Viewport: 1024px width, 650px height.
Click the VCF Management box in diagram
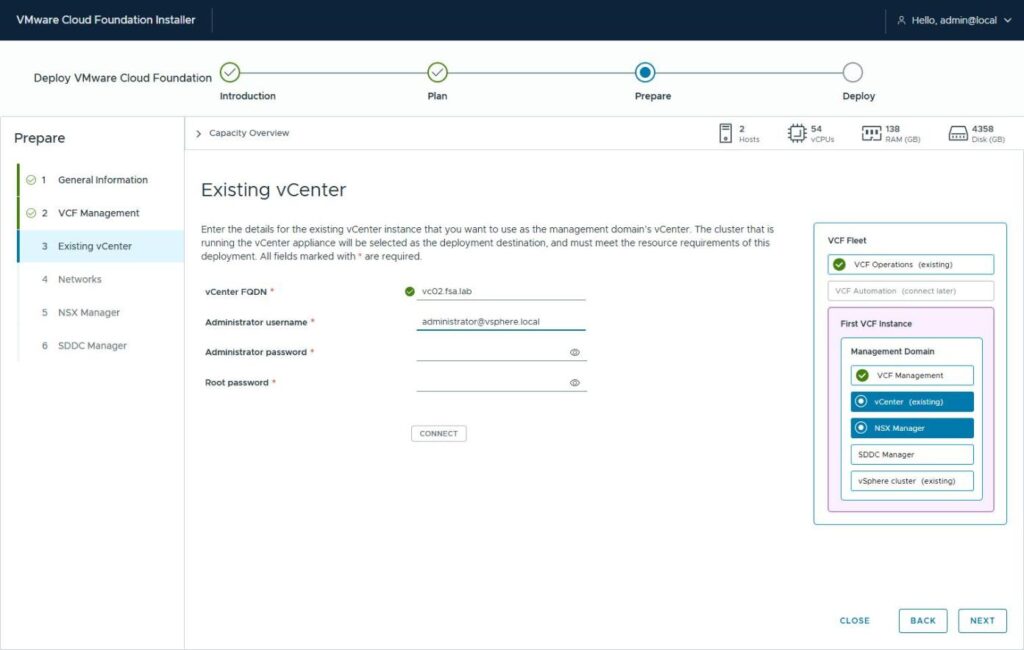pyautogui.click(x=912, y=376)
